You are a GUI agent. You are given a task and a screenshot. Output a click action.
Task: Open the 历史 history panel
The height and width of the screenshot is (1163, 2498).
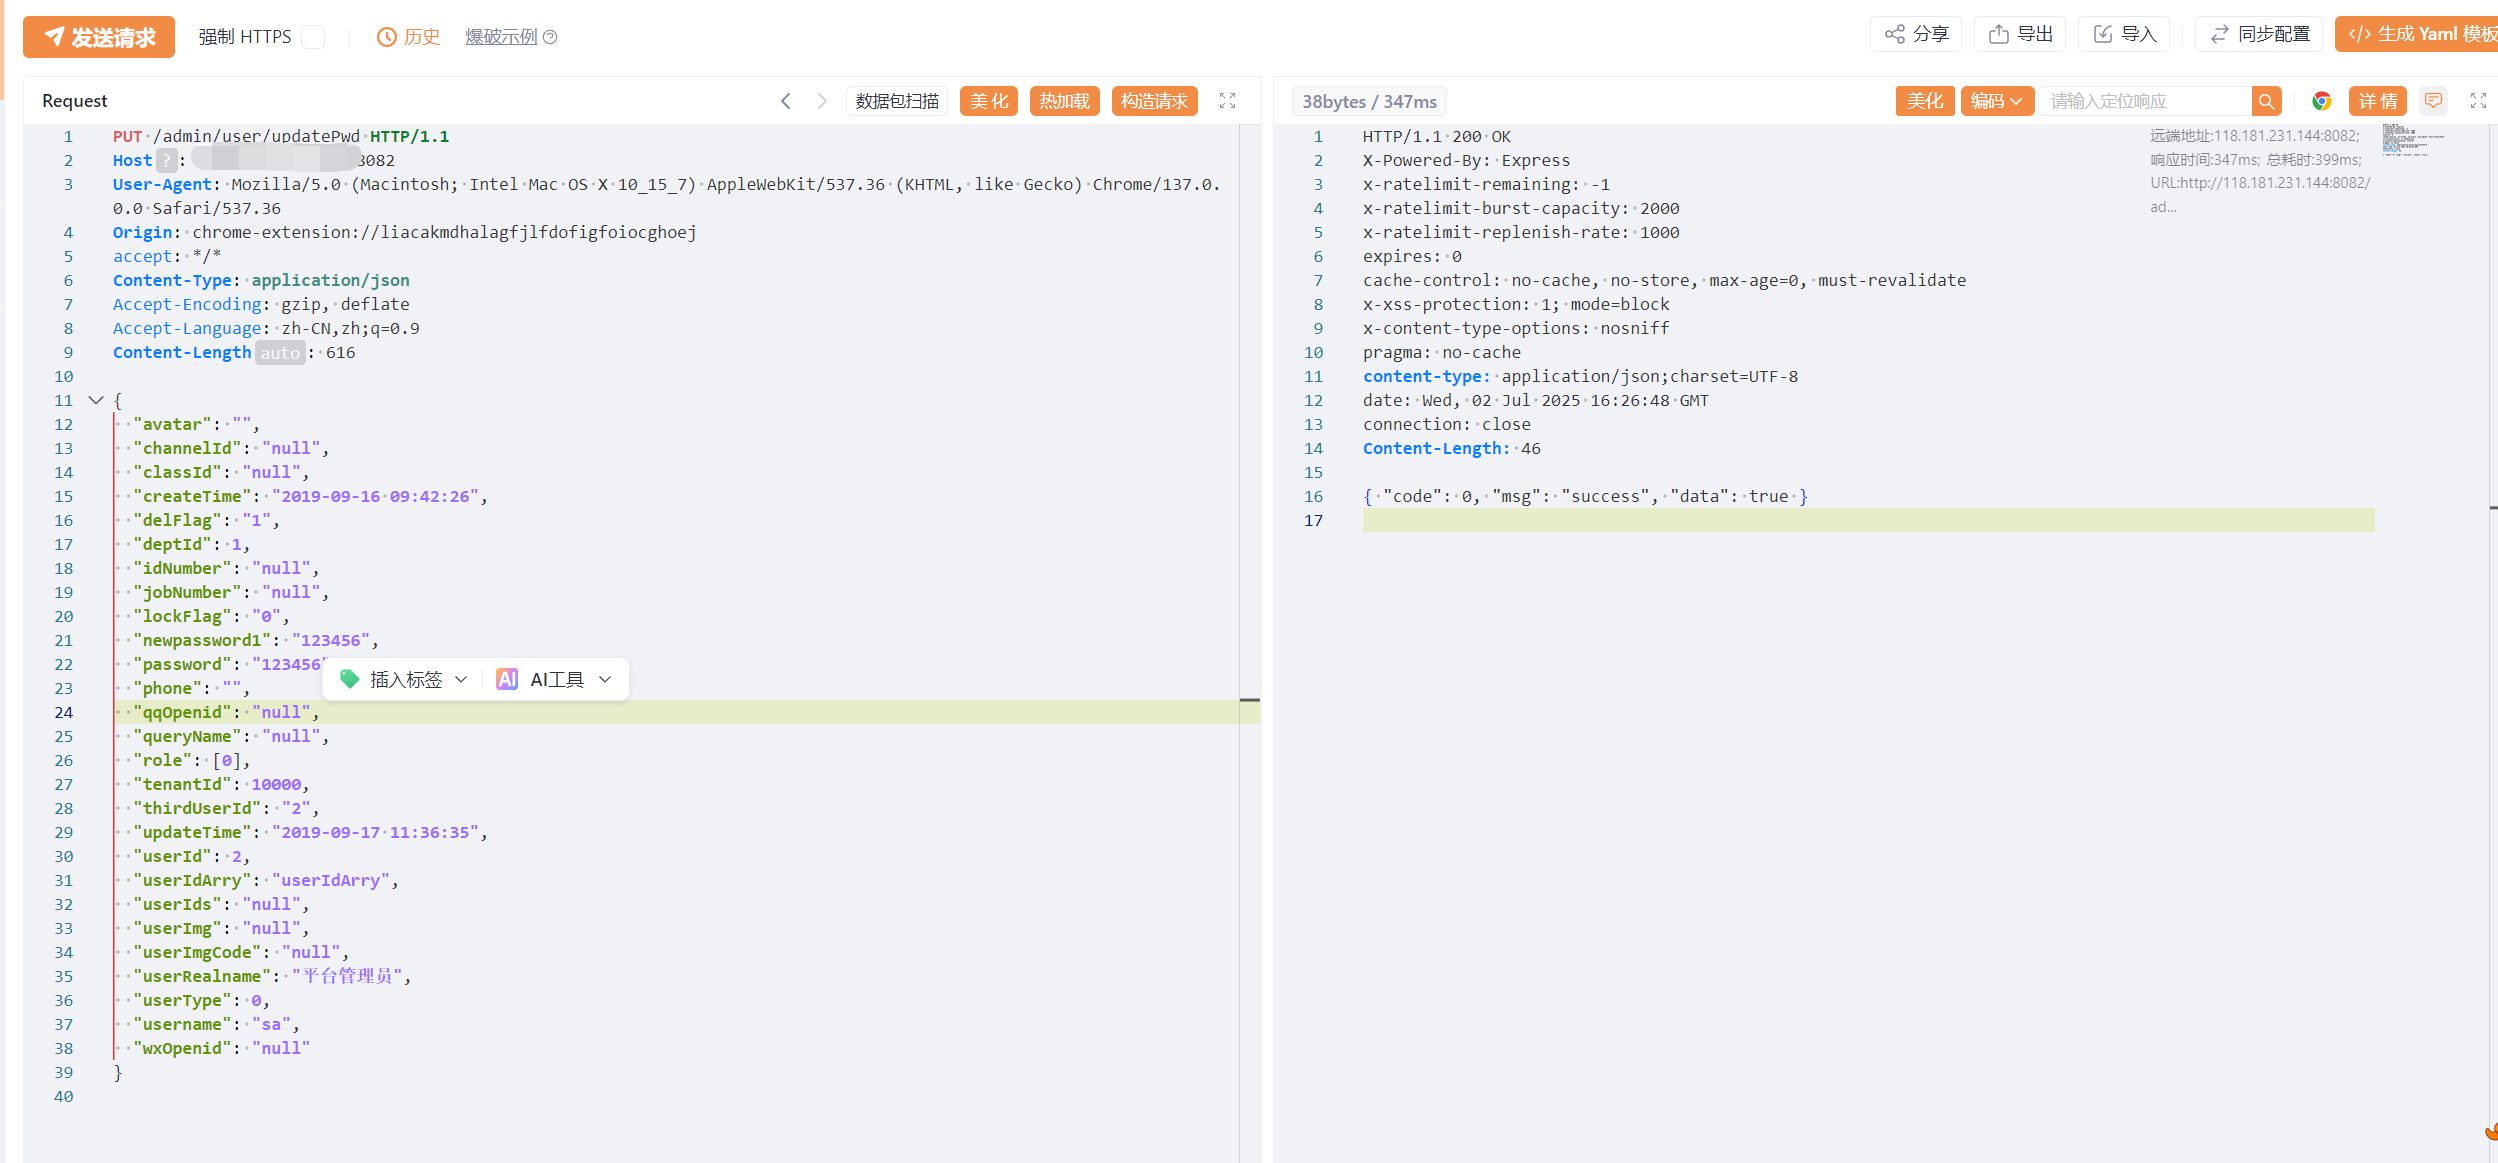409,37
